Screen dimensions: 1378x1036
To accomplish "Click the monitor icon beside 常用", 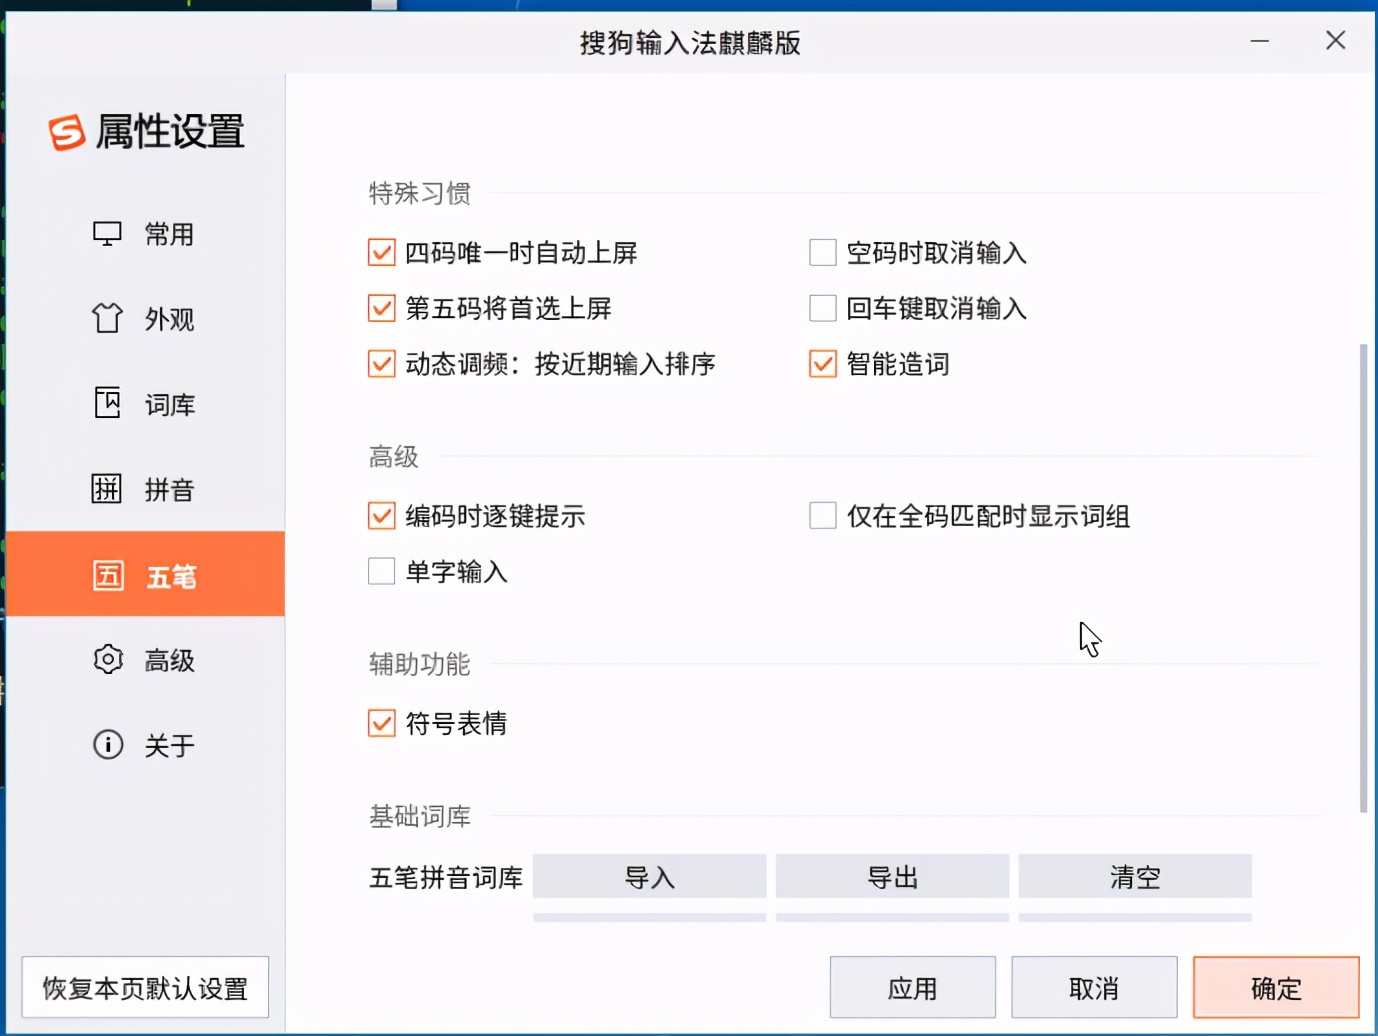I will click(107, 234).
